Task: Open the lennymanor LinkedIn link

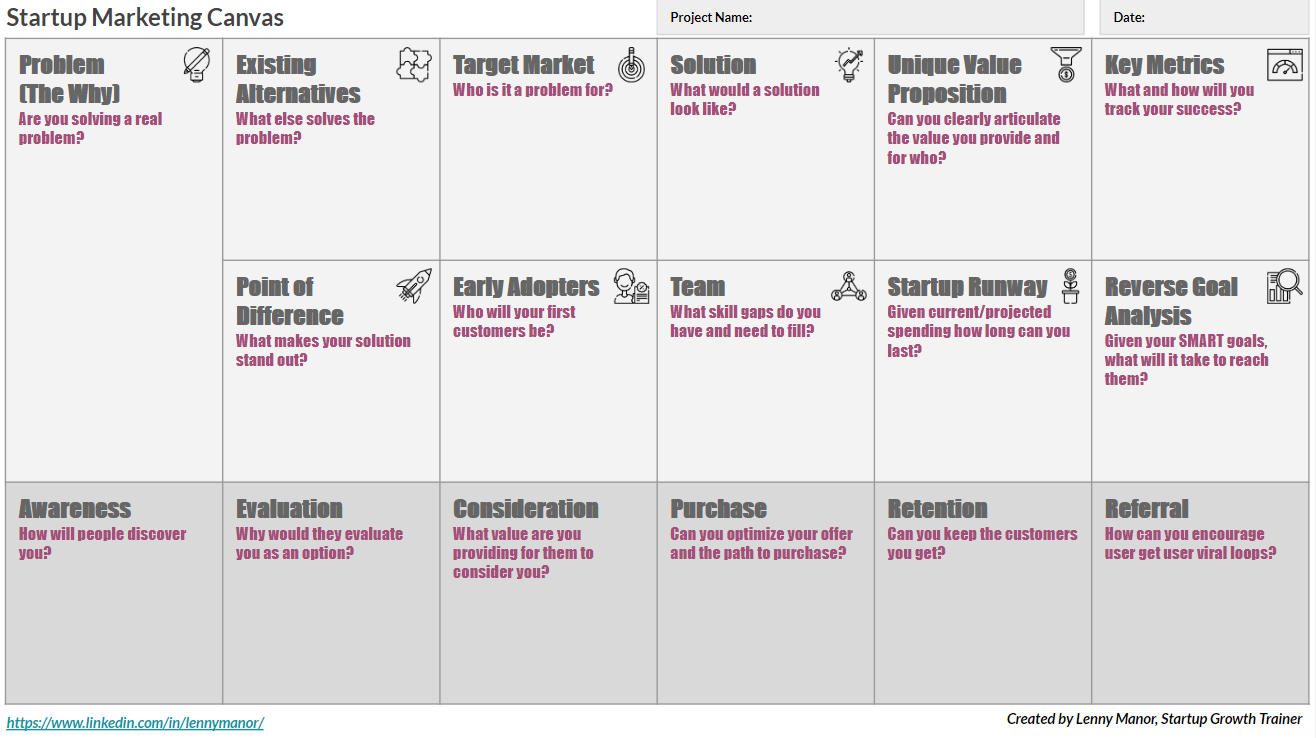Action: [x=135, y=722]
